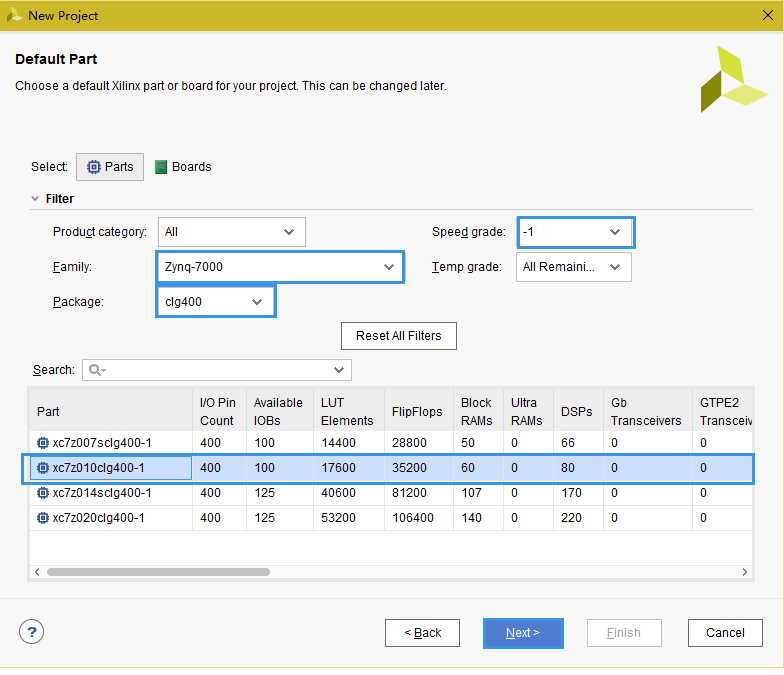The width and height of the screenshot is (784, 675).
Task: Select part xc7z020clg400-1 row
Action: (391, 518)
